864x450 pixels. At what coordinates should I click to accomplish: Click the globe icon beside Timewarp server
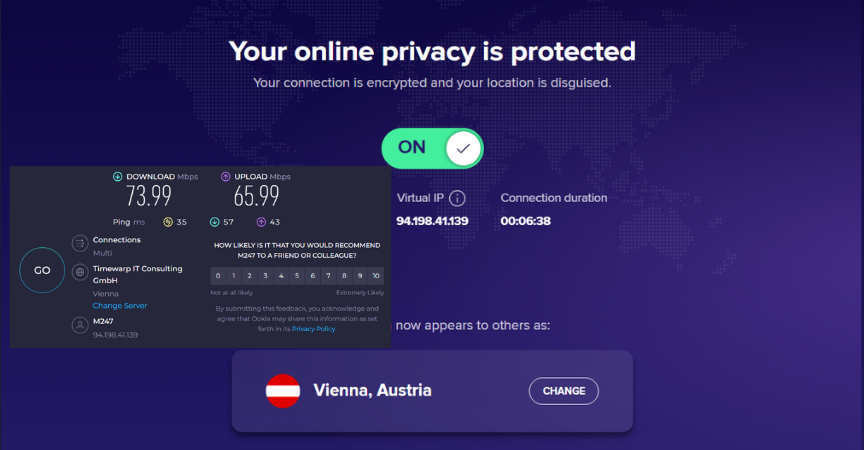coord(80,272)
